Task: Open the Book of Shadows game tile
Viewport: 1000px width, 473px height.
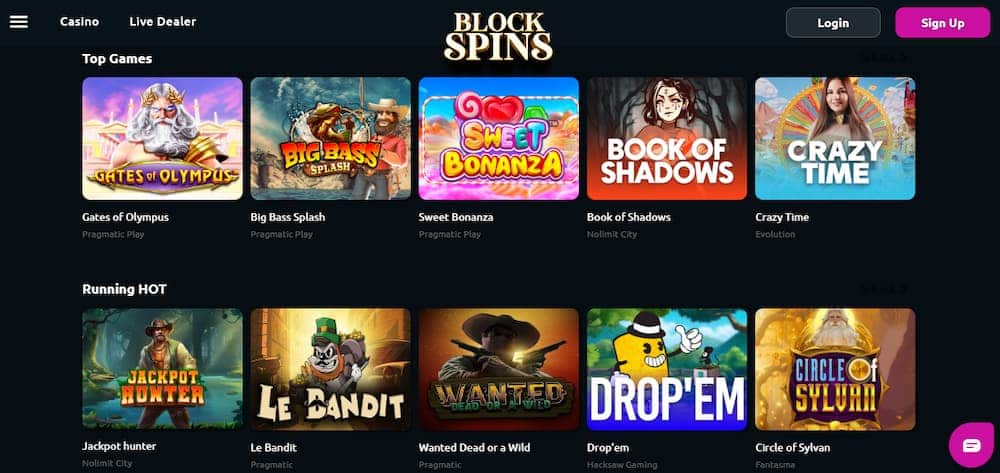Action: click(667, 138)
